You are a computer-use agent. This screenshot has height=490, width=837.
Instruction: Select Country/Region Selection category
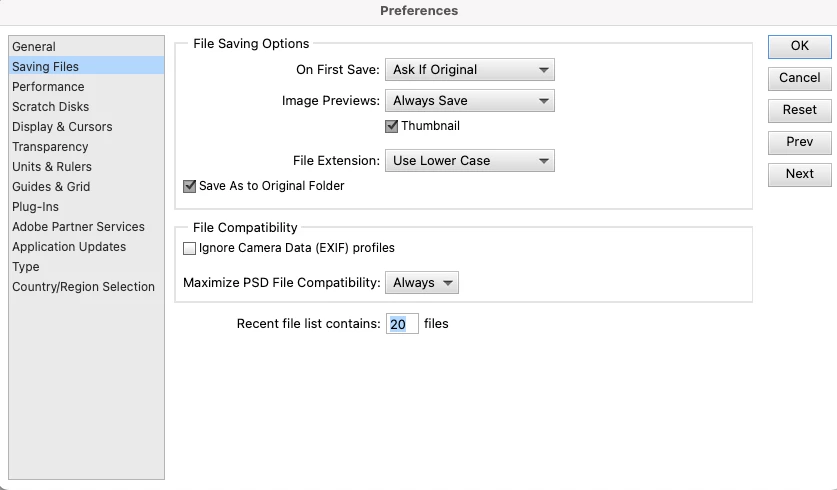tap(83, 287)
